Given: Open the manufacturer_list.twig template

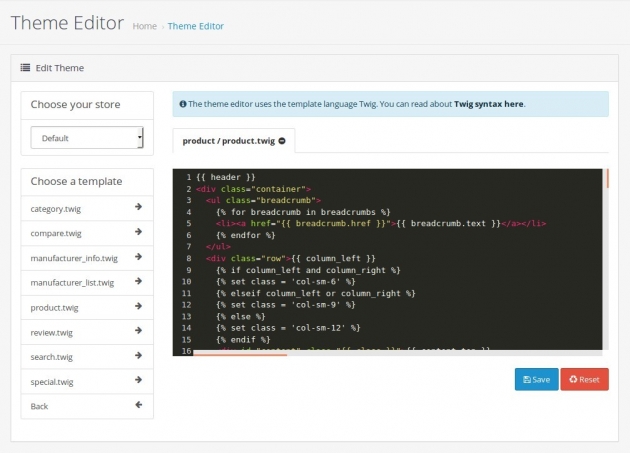Looking at the screenshot, I should (87, 283).
